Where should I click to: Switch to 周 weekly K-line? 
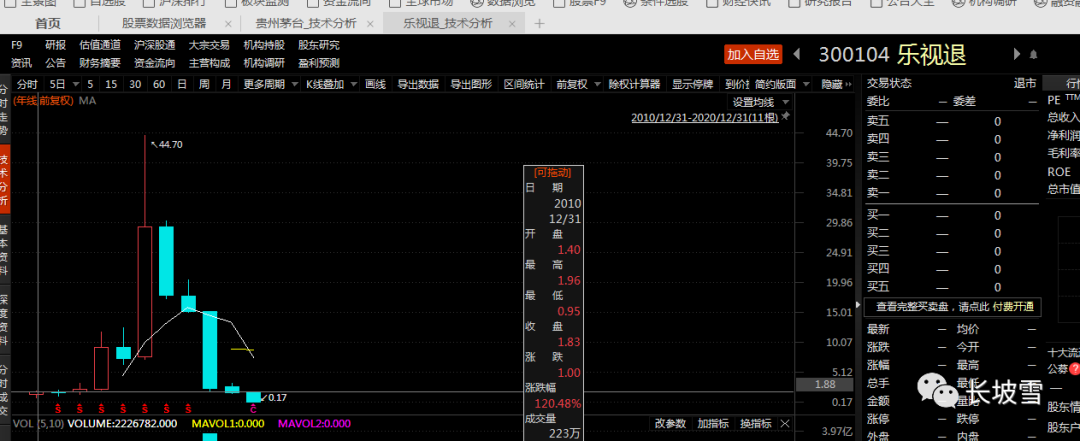point(204,84)
